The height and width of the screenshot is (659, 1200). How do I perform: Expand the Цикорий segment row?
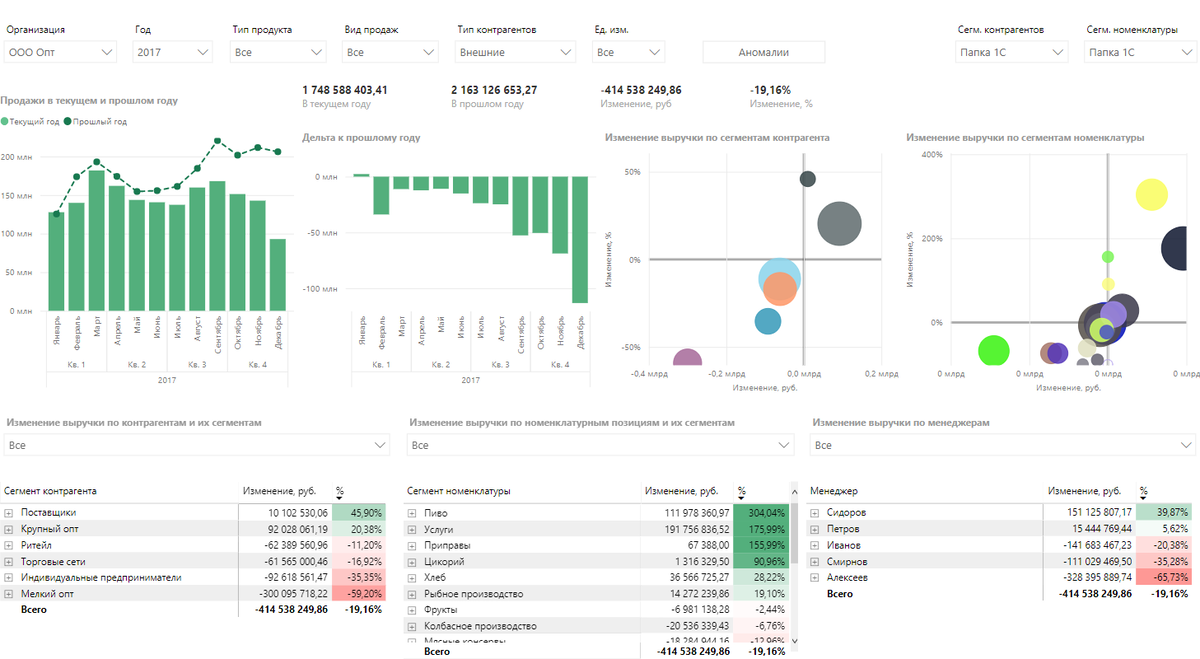414,561
